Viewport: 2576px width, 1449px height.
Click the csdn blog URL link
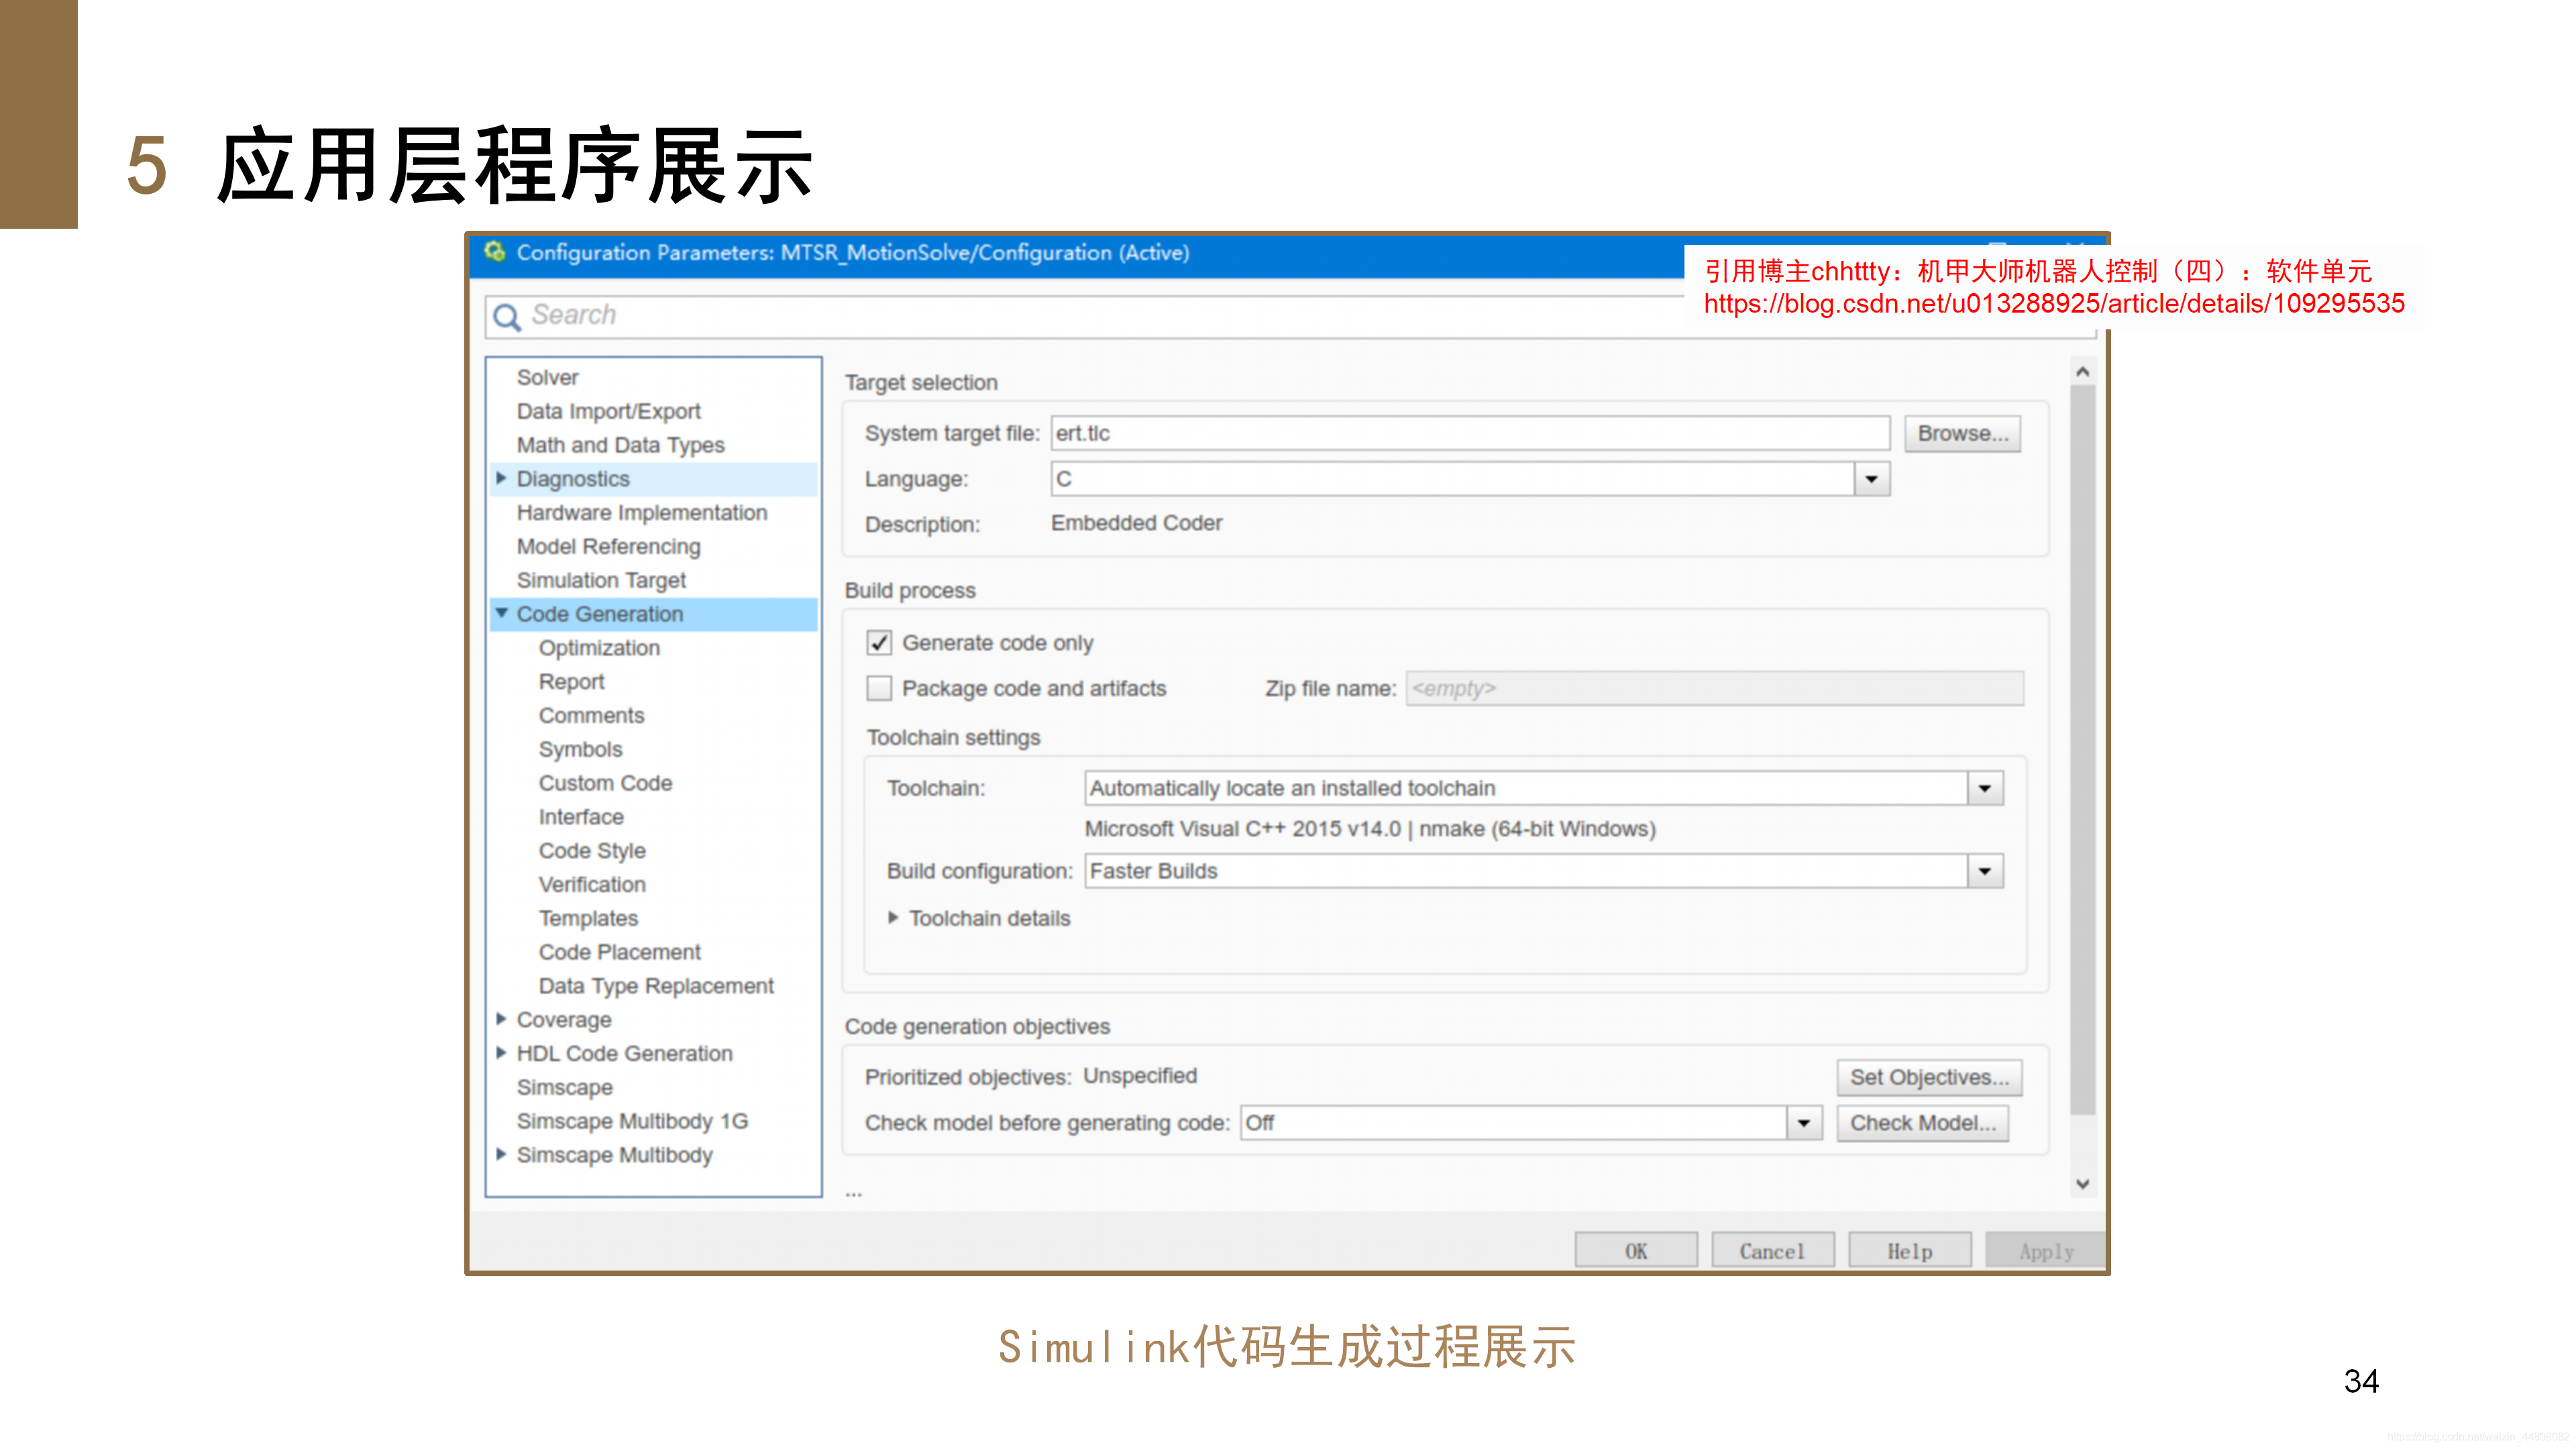[x=2054, y=304]
